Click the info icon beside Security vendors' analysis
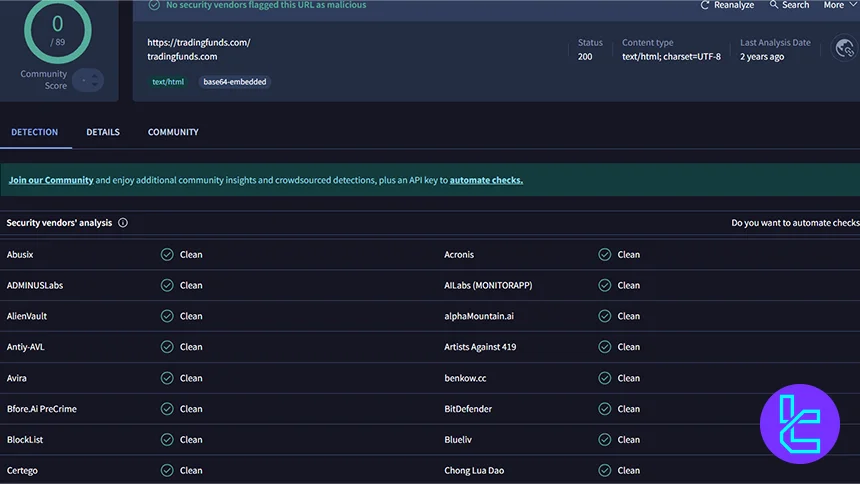 [x=123, y=223]
